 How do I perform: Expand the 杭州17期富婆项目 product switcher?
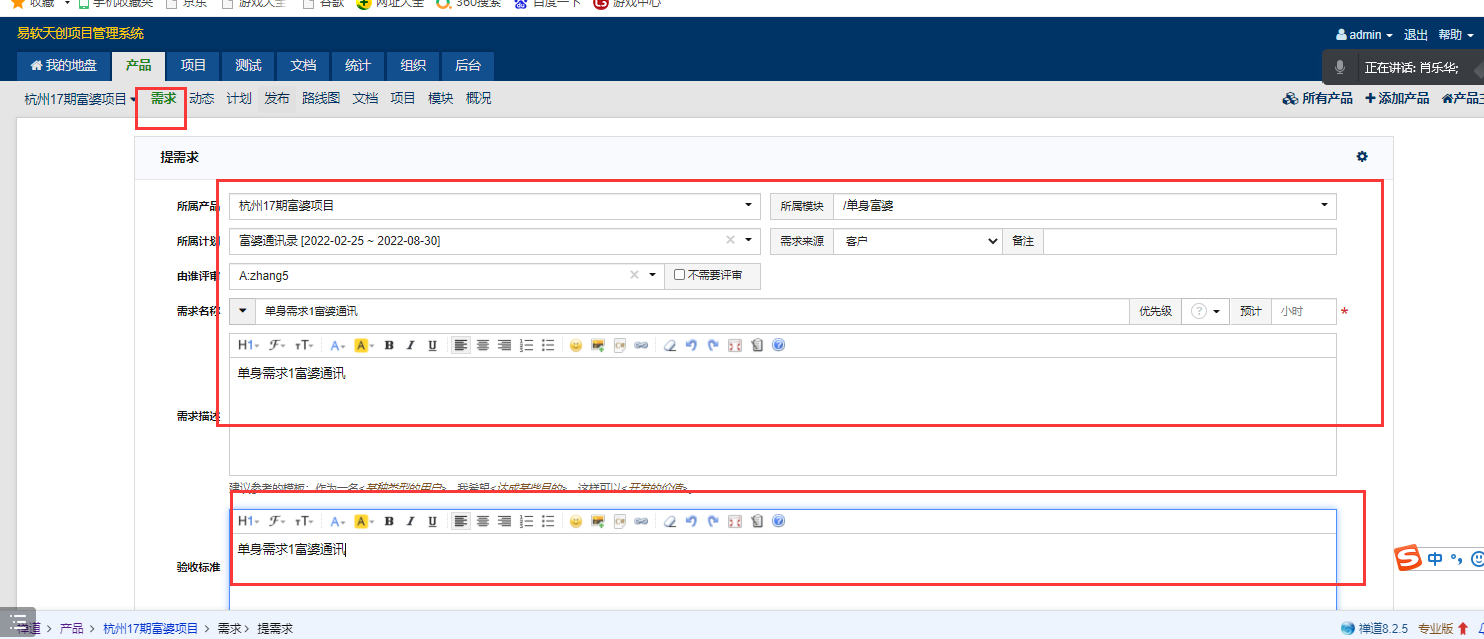[80, 99]
